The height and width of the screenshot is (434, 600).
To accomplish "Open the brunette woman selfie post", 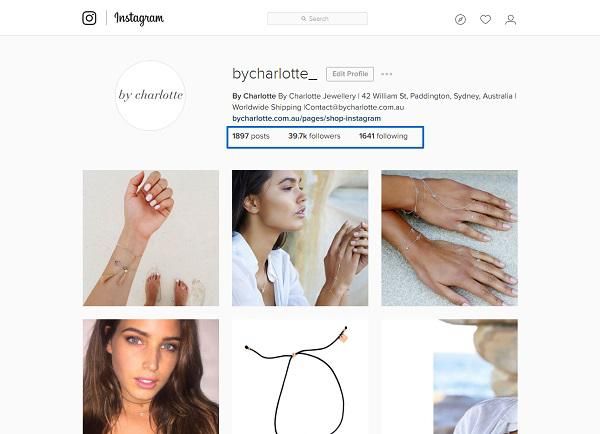I will coord(151,377).
